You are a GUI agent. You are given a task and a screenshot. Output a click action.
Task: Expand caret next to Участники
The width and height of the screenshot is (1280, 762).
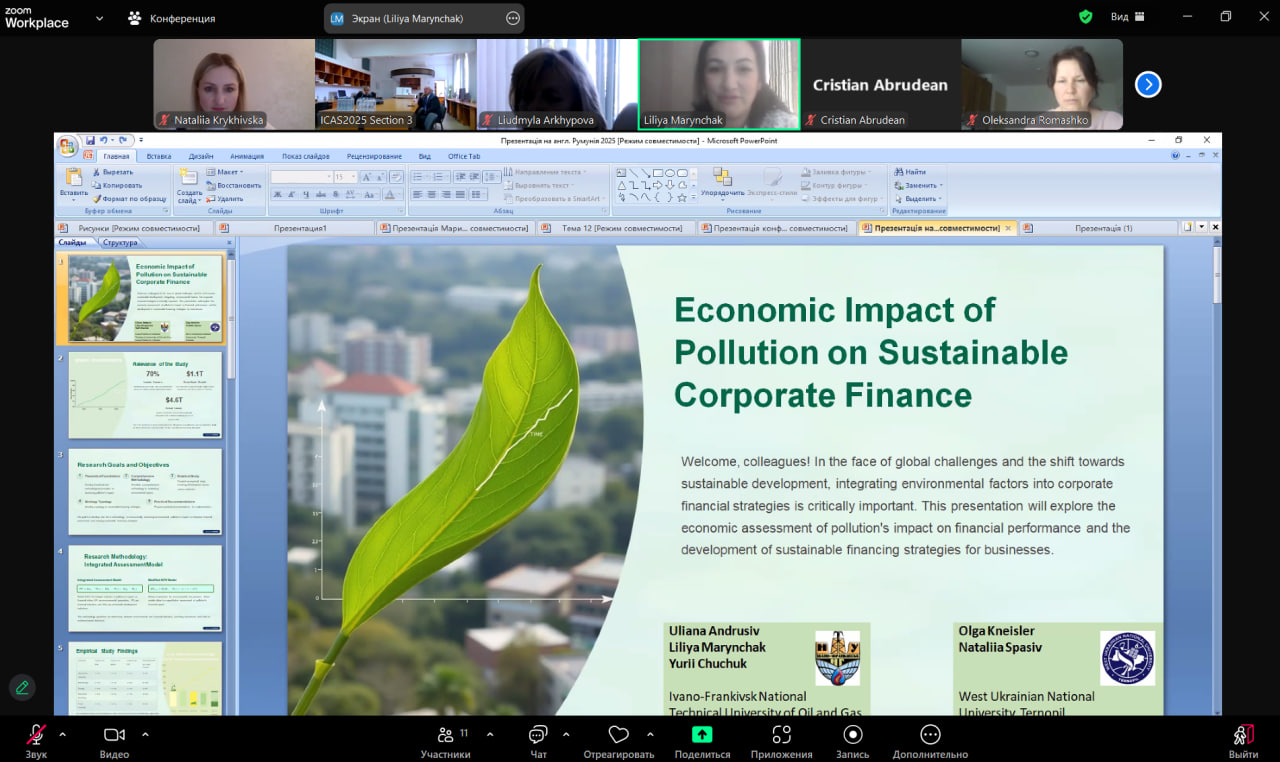pyautogui.click(x=489, y=734)
